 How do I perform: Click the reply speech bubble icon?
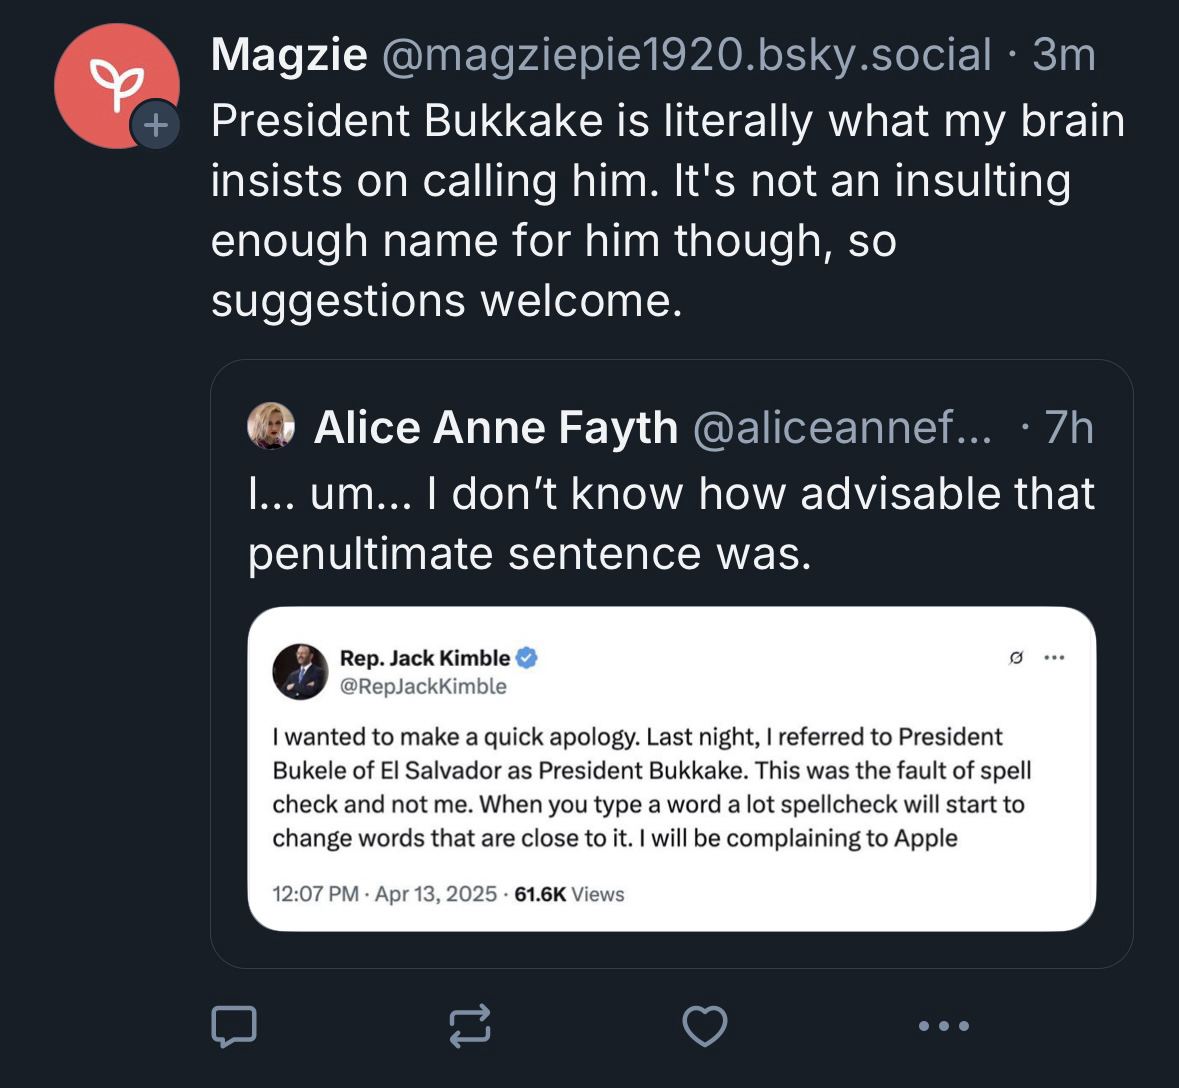click(x=233, y=1025)
